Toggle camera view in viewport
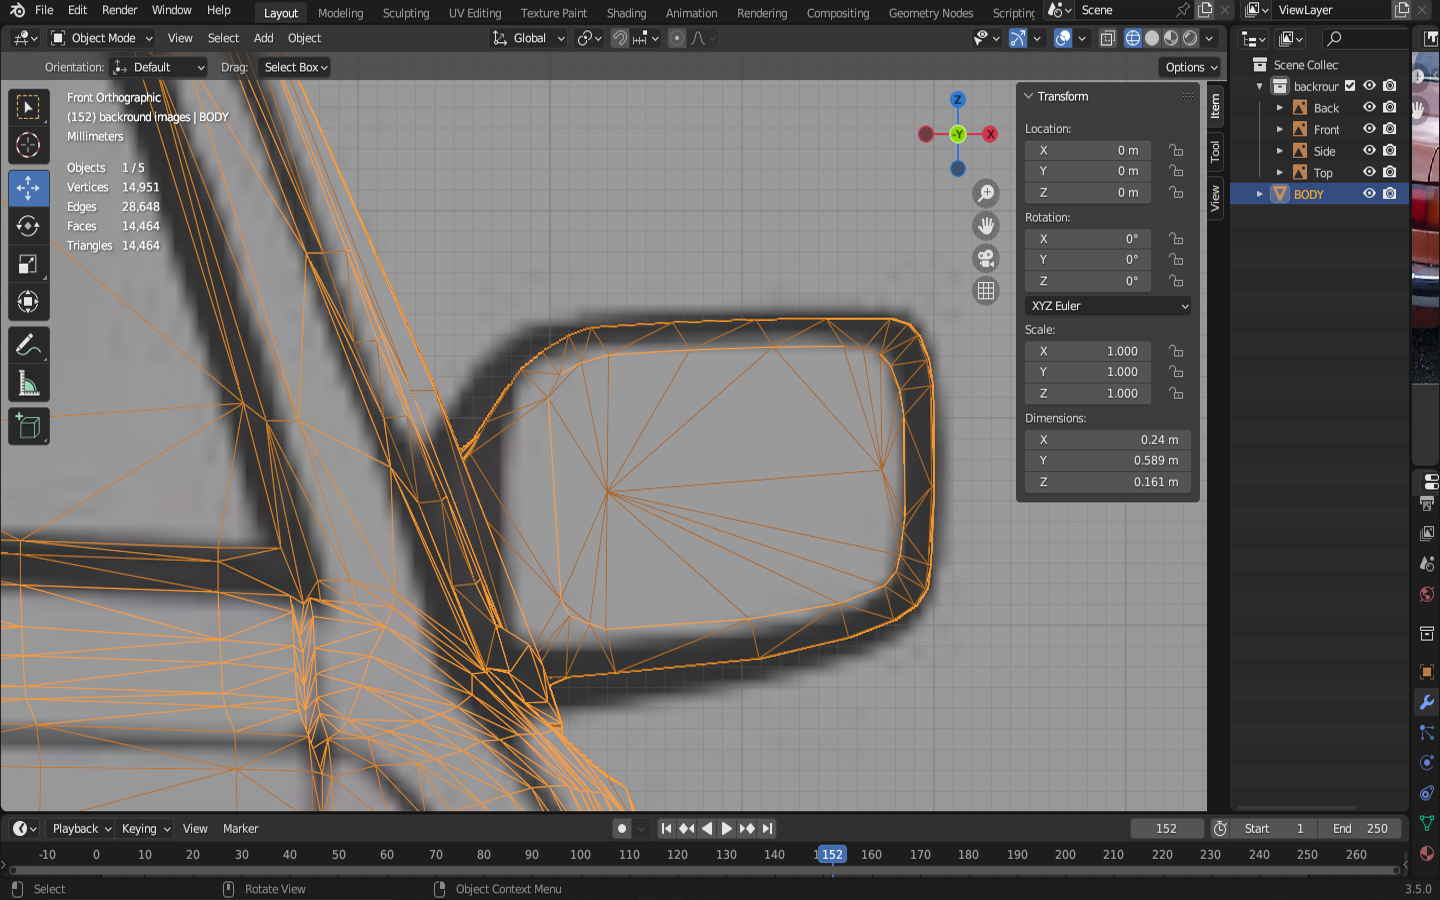This screenshot has width=1440, height=900. click(986, 259)
